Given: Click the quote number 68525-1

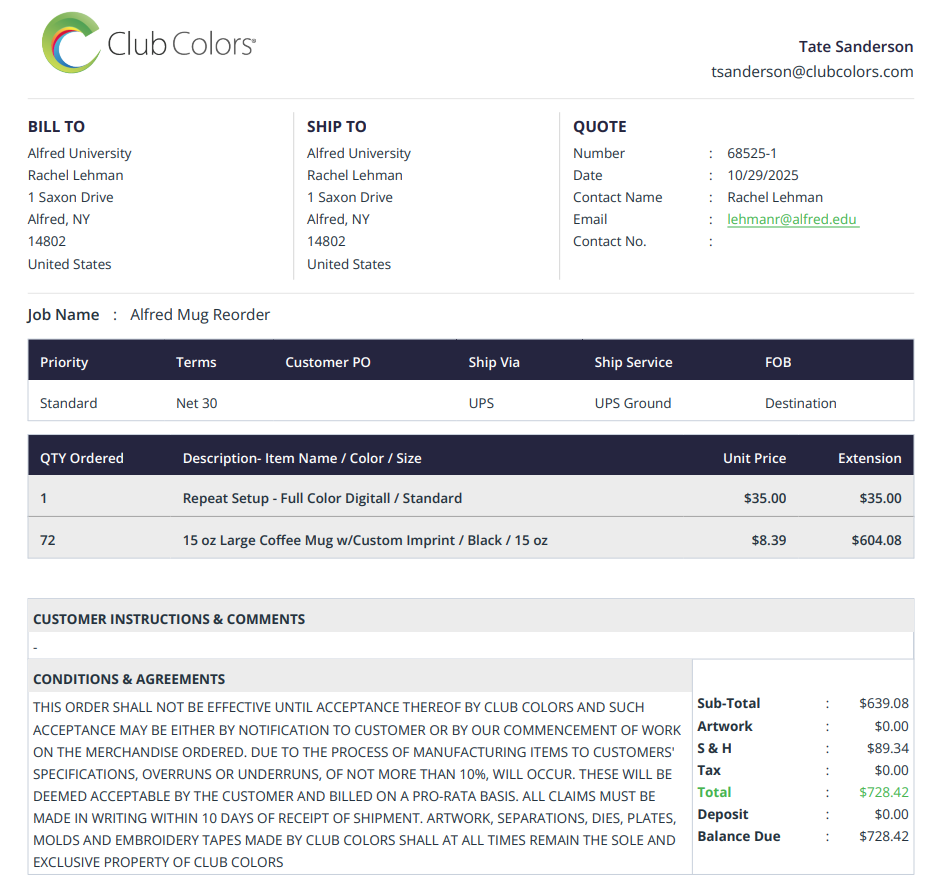Looking at the screenshot, I should pyautogui.click(x=752, y=154).
